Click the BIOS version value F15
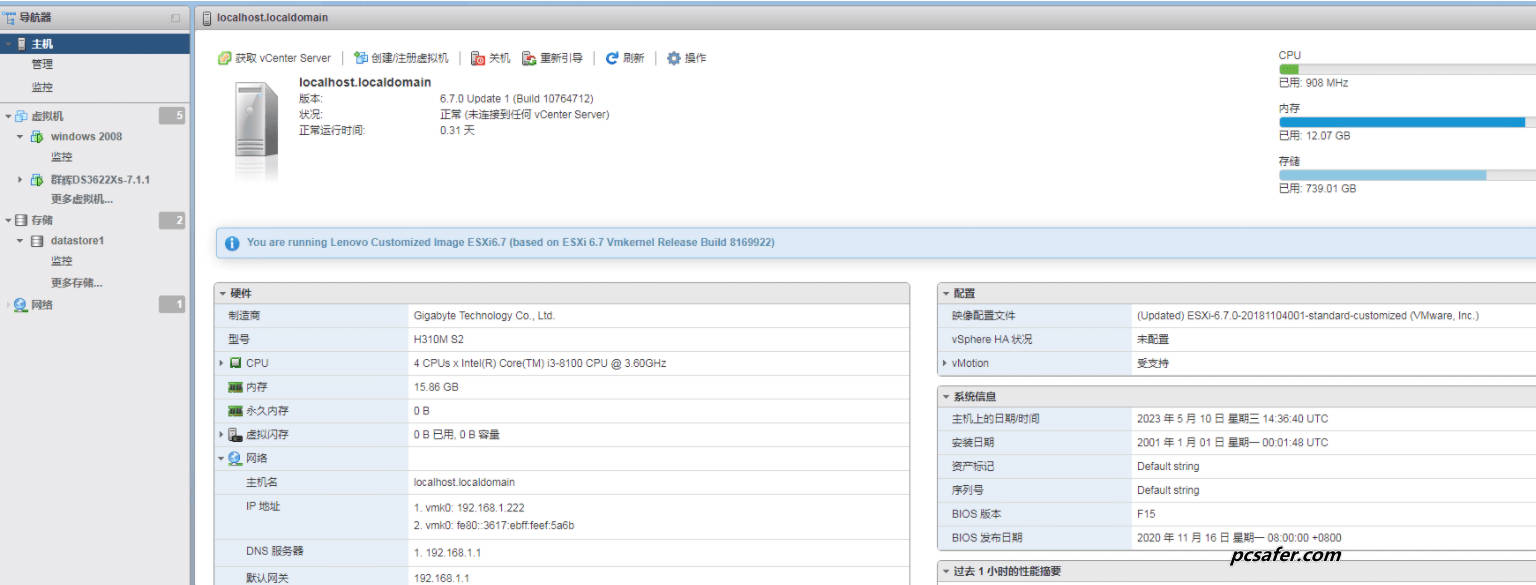Image resolution: width=1536 pixels, height=585 pixels. (1146, 514)
